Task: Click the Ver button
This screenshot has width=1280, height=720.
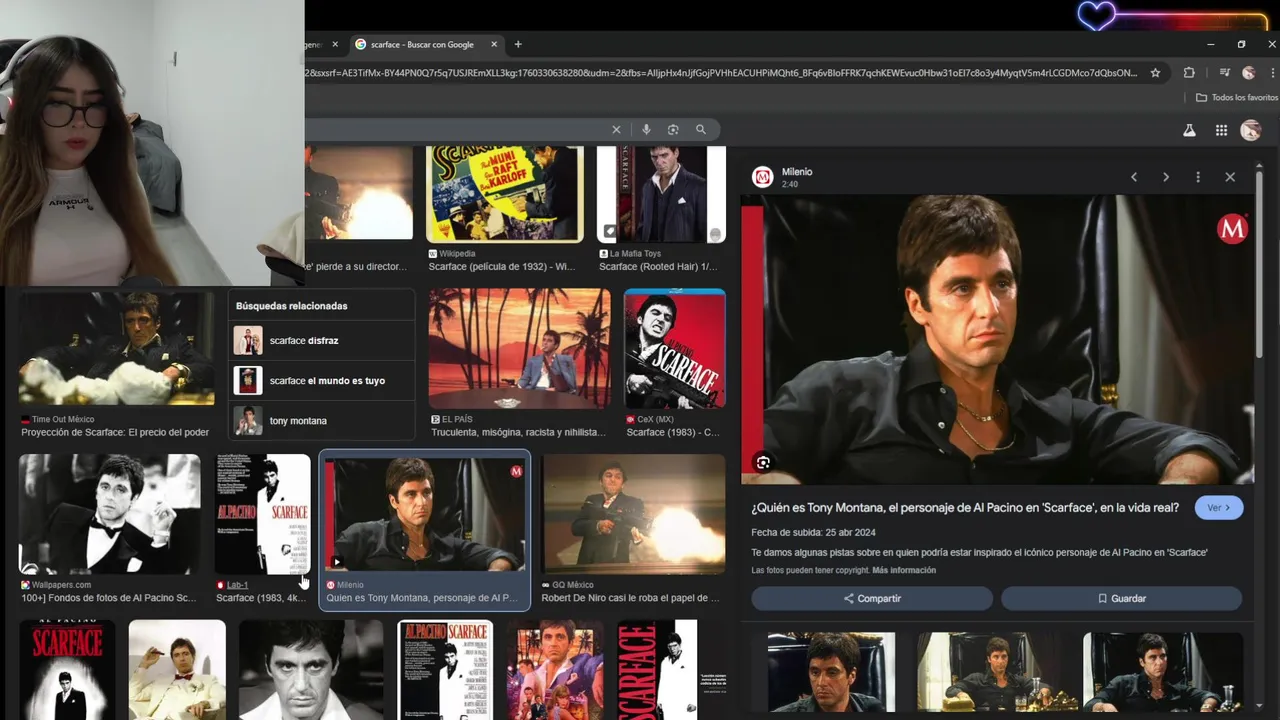Action: point(1218,508)
